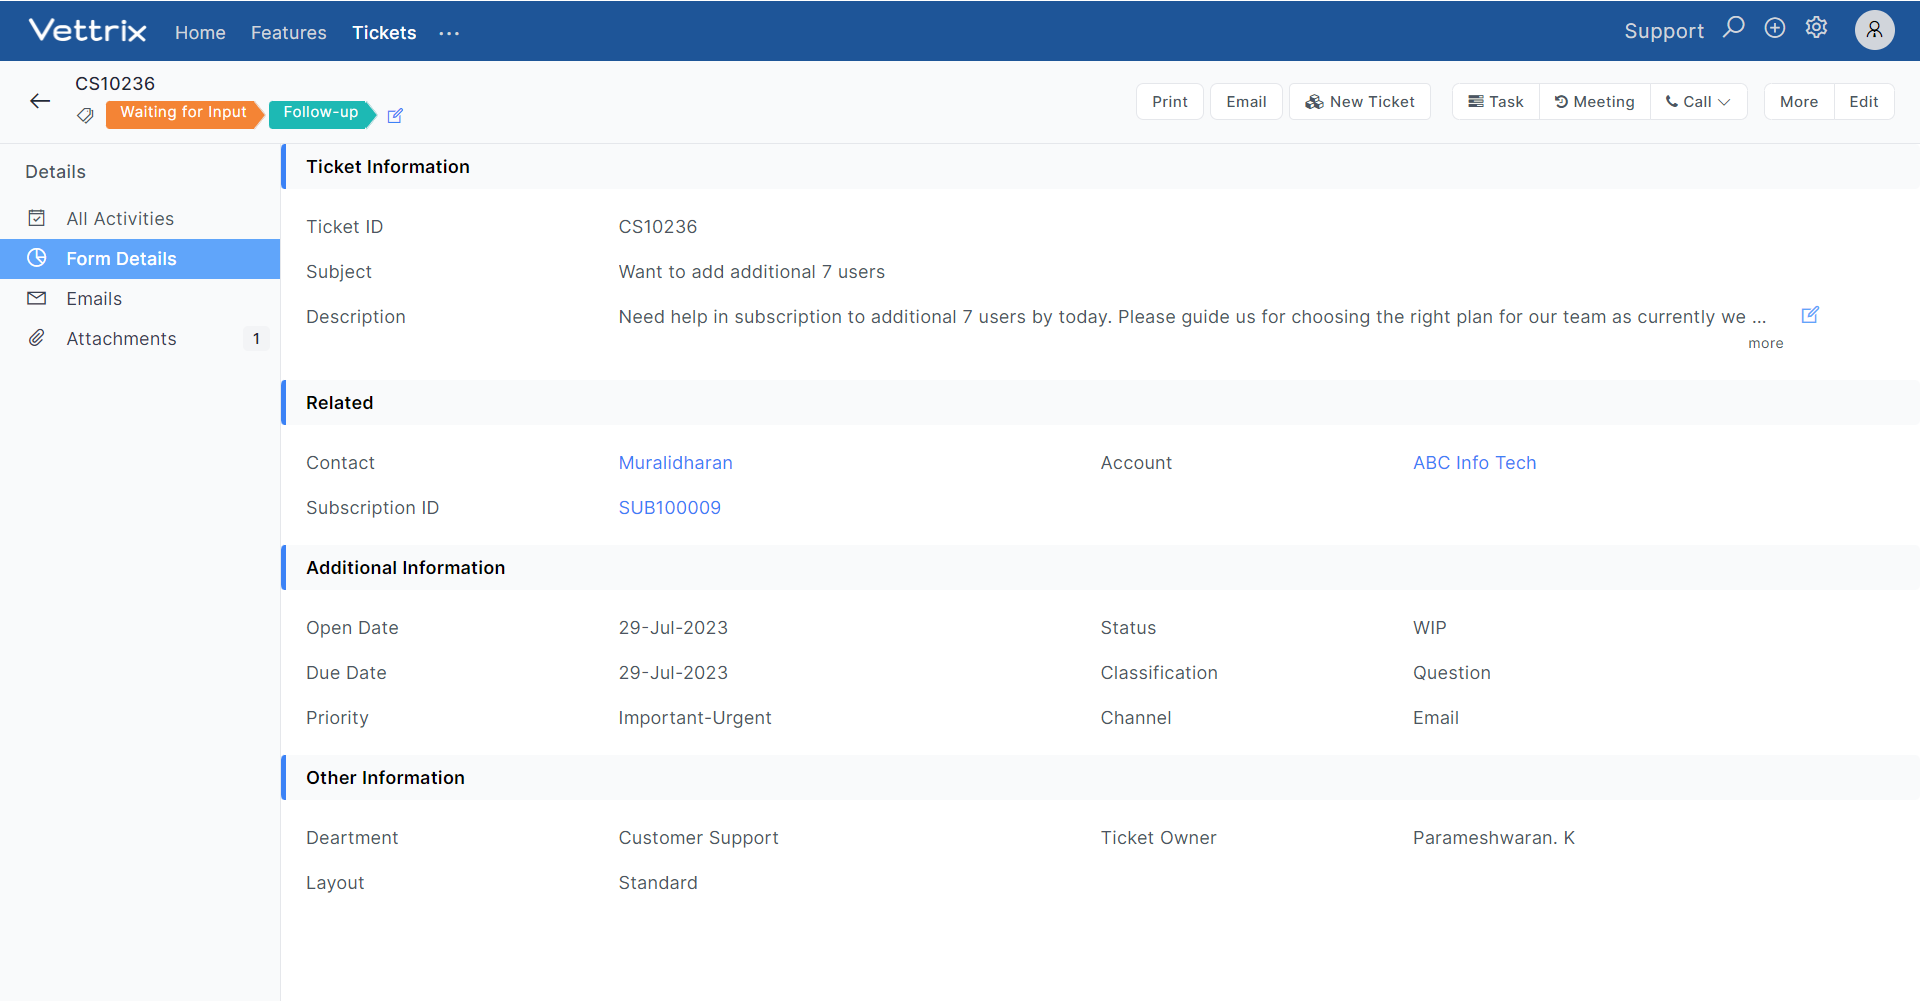Click the Email button

click(x=1246, y=102)
